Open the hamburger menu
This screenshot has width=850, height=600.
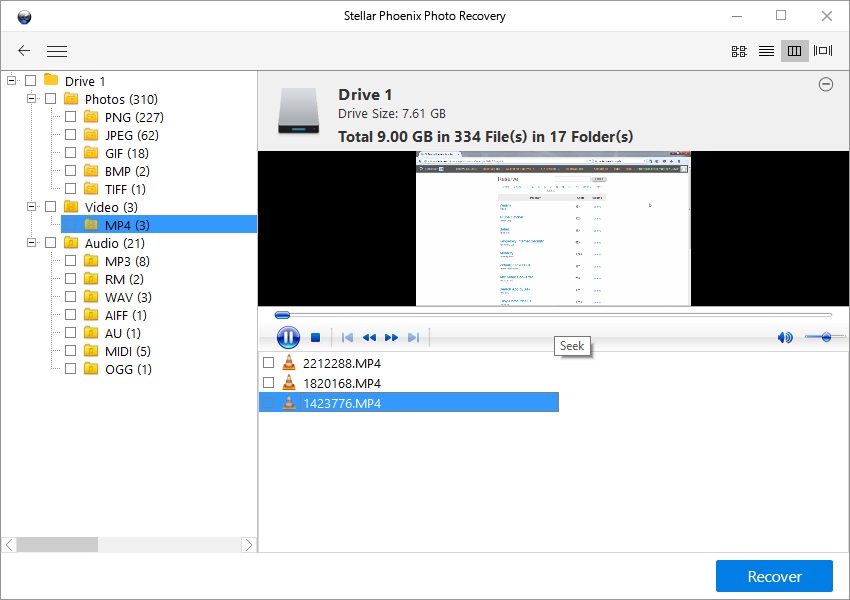click(x=57, y=51)
